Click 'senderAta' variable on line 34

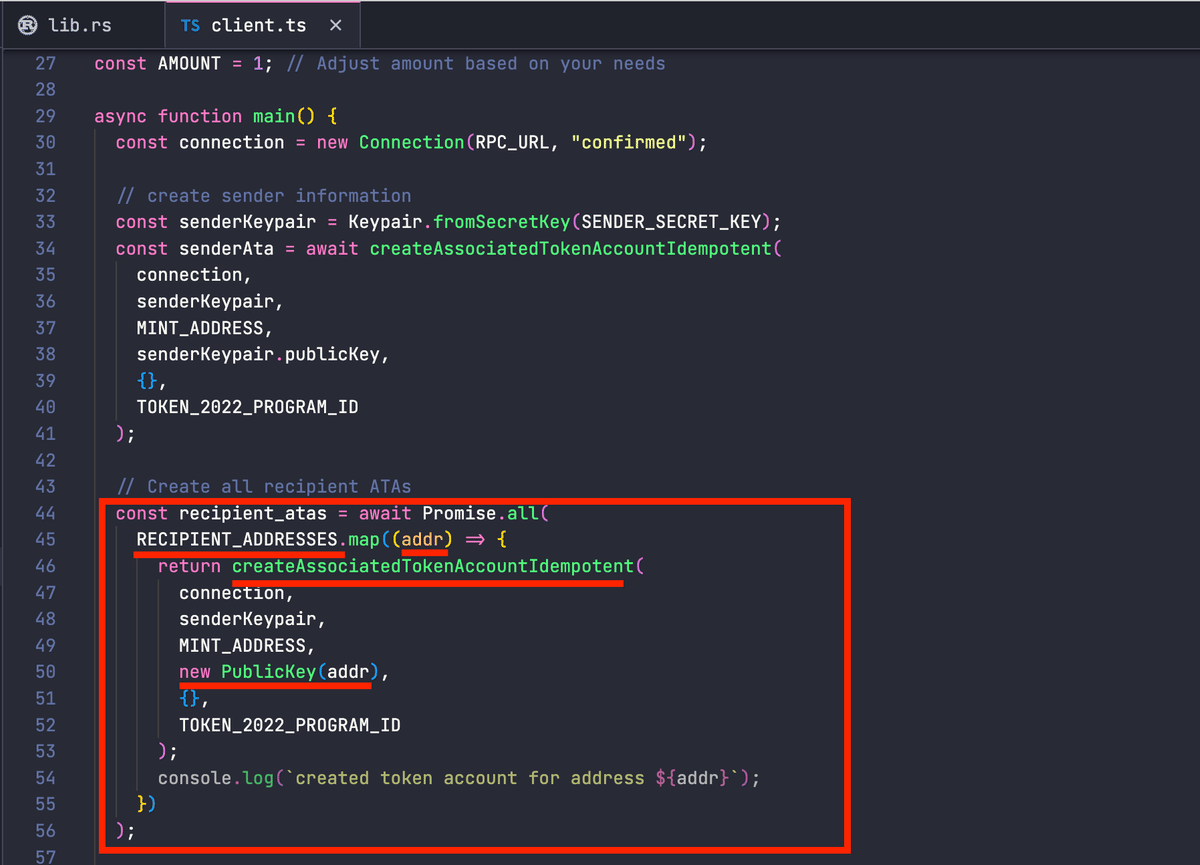[226, 248]
